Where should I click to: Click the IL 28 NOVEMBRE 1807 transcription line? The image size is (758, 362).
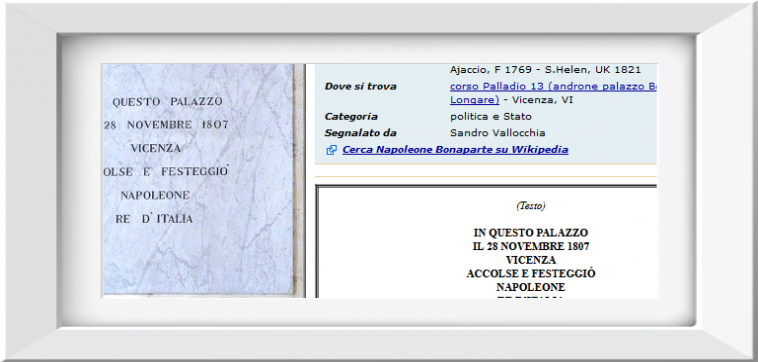[530, 246]
